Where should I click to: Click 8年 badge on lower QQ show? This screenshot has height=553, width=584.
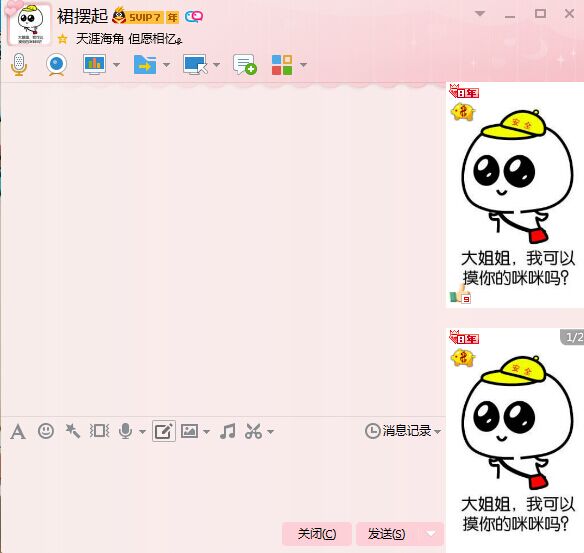pyautogui.click(x=464, y=337)
